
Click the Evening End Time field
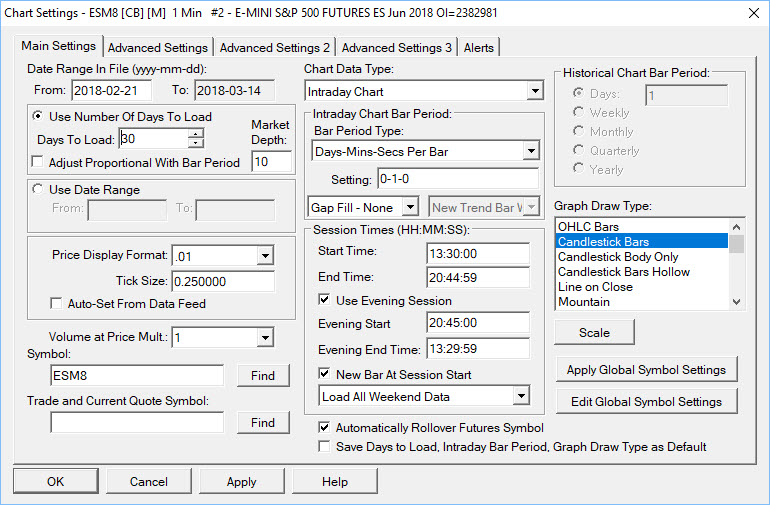coord(478,349)
